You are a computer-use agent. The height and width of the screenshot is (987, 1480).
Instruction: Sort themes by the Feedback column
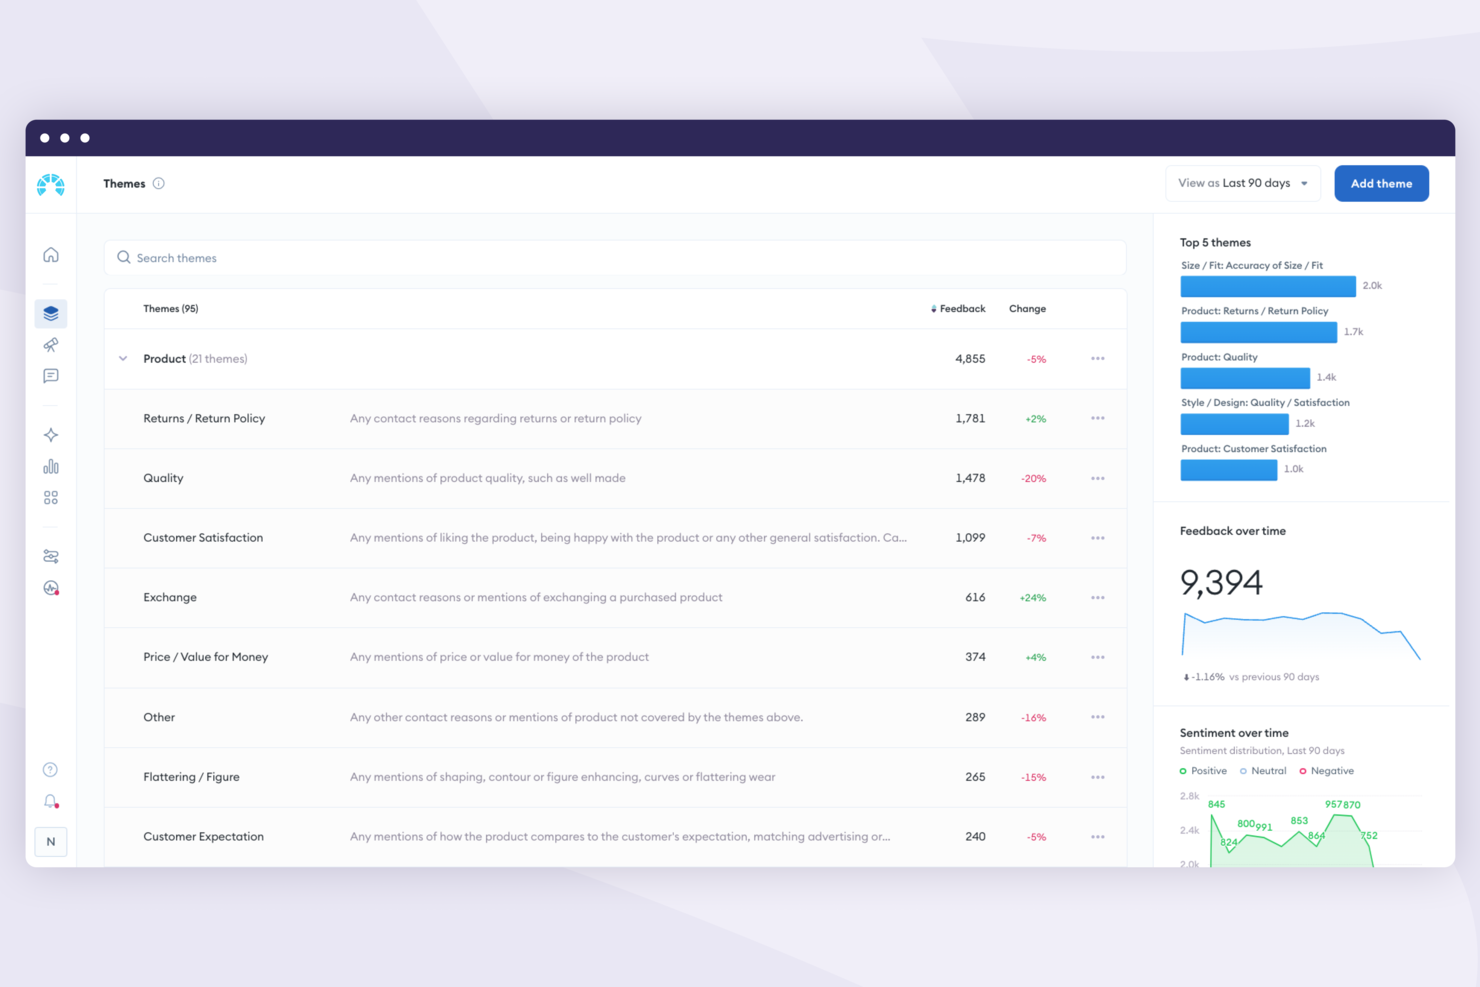point(957,308)
